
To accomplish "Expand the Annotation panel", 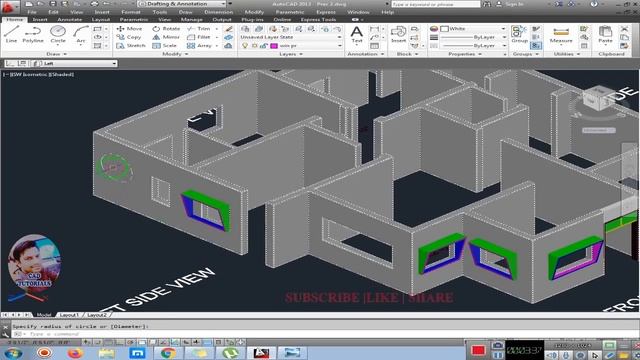I will pyautogui.click(x=365, y=54).
